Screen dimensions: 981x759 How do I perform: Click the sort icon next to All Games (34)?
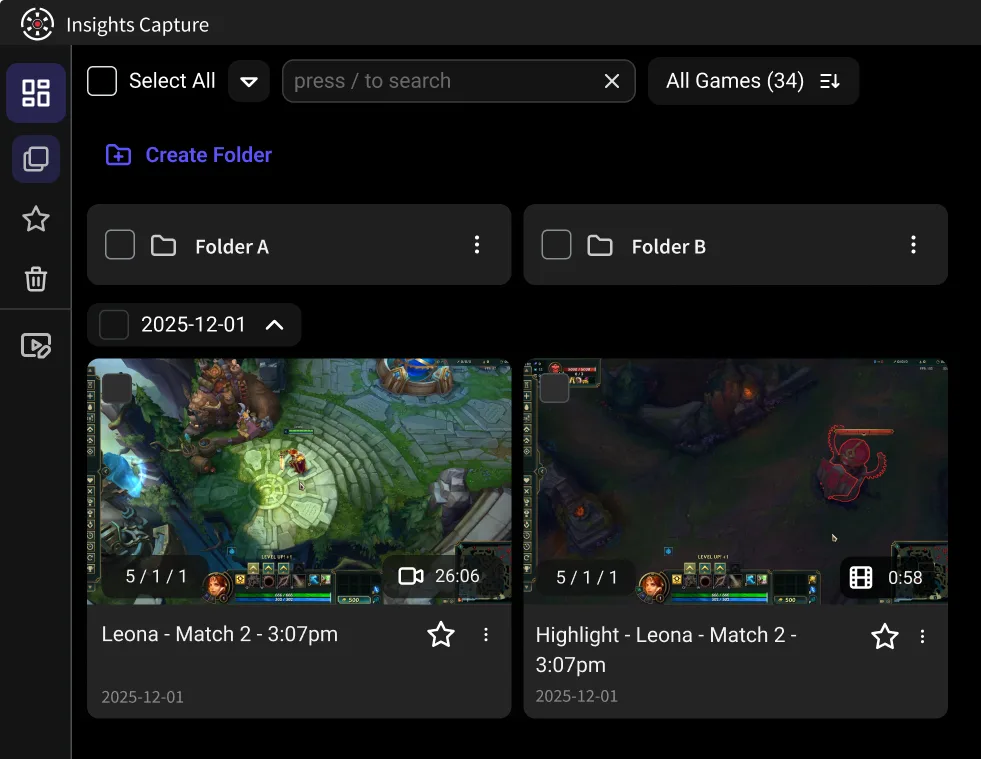(831, 81)
